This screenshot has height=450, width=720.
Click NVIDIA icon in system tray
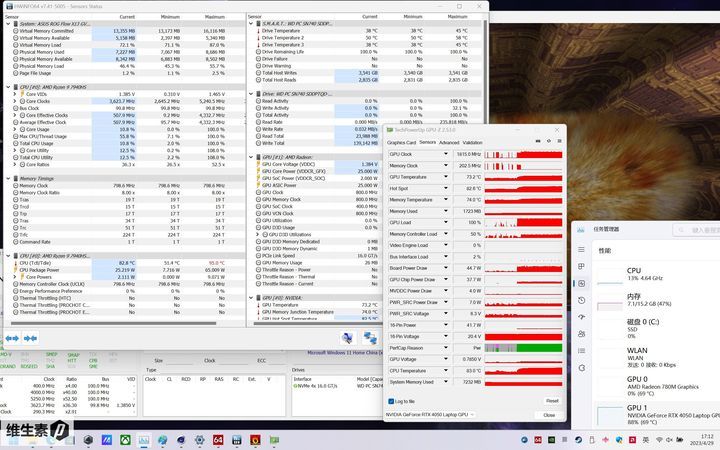pos(551,440)
